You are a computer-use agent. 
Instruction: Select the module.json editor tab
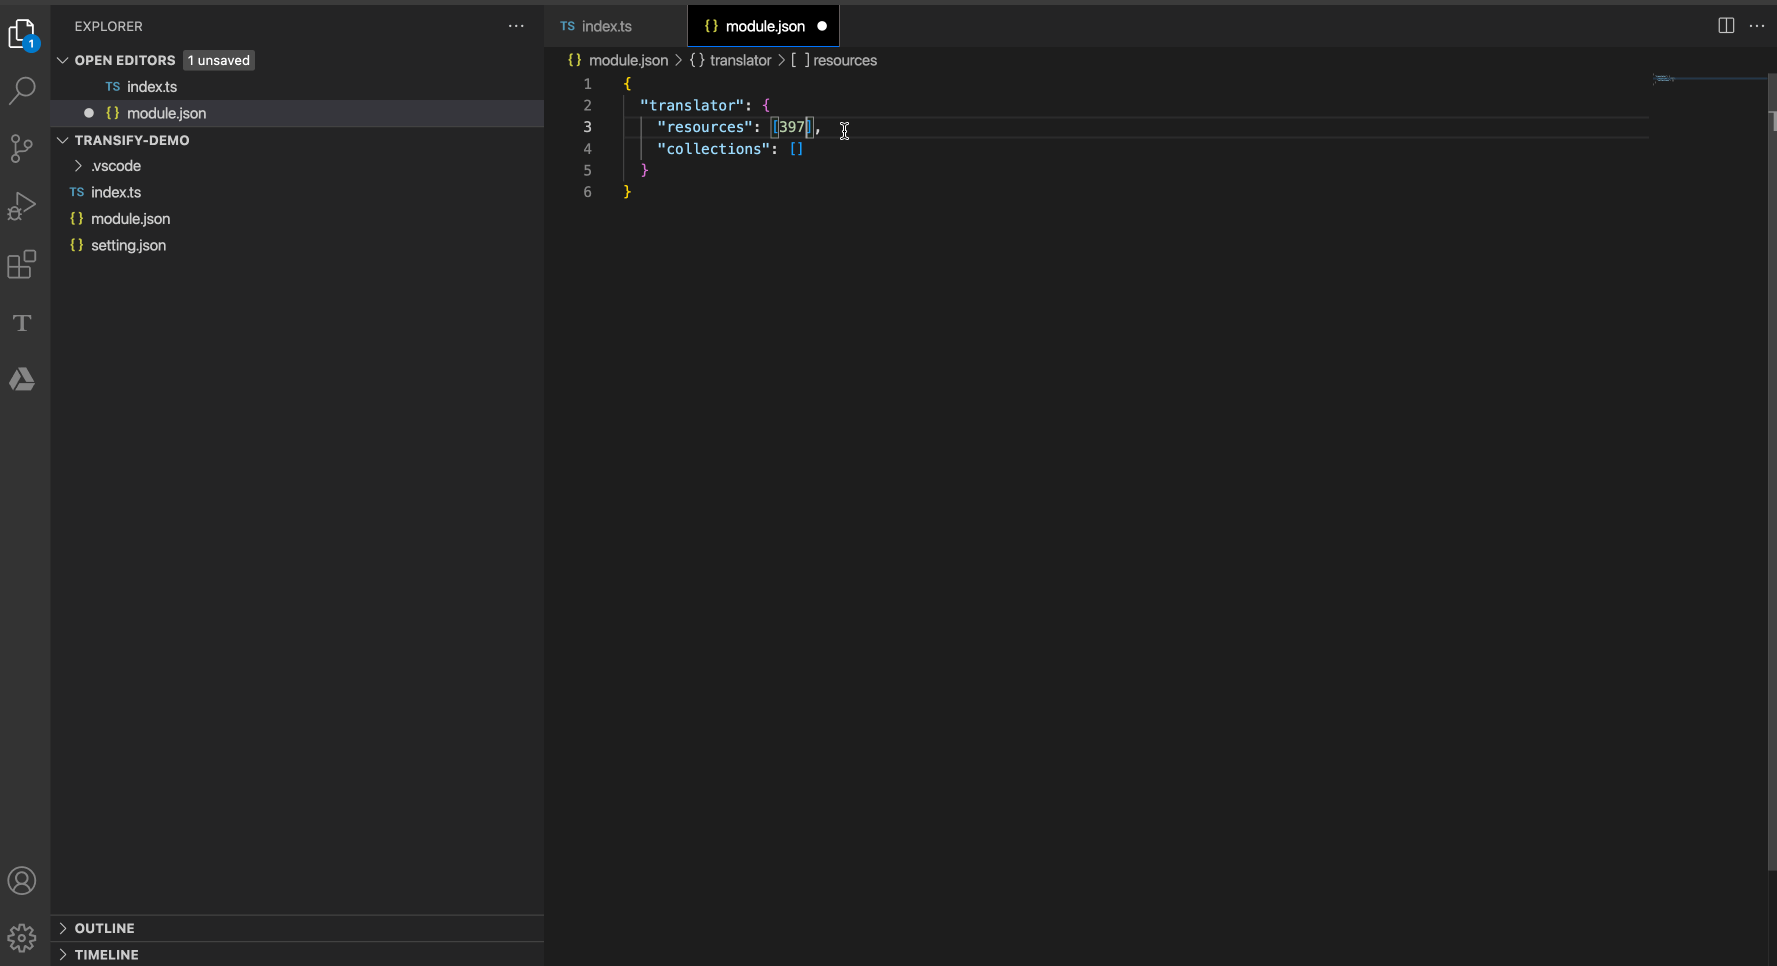764,26
